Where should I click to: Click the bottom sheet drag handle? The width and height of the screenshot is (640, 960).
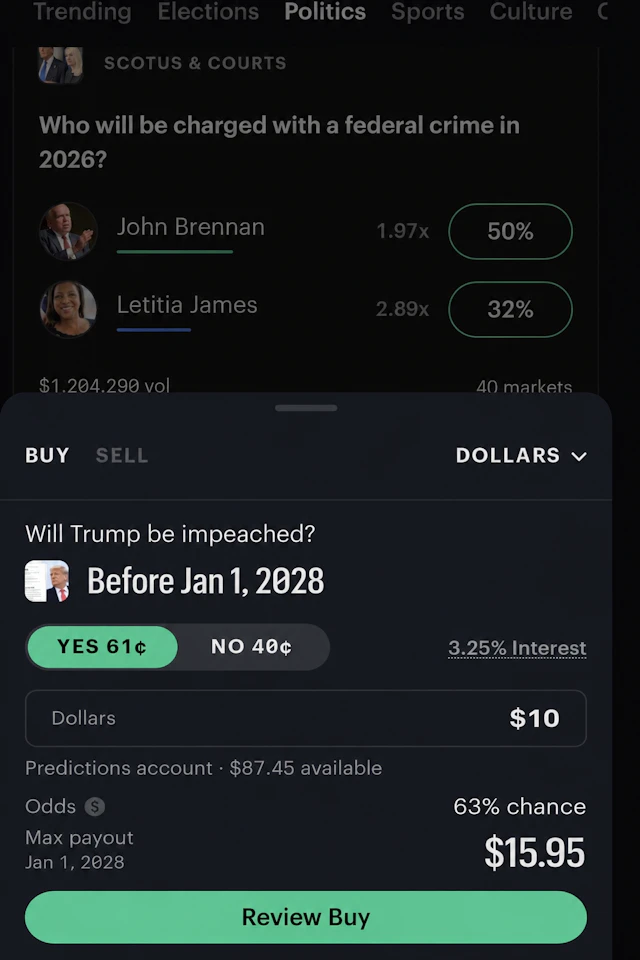click(306, 408)
